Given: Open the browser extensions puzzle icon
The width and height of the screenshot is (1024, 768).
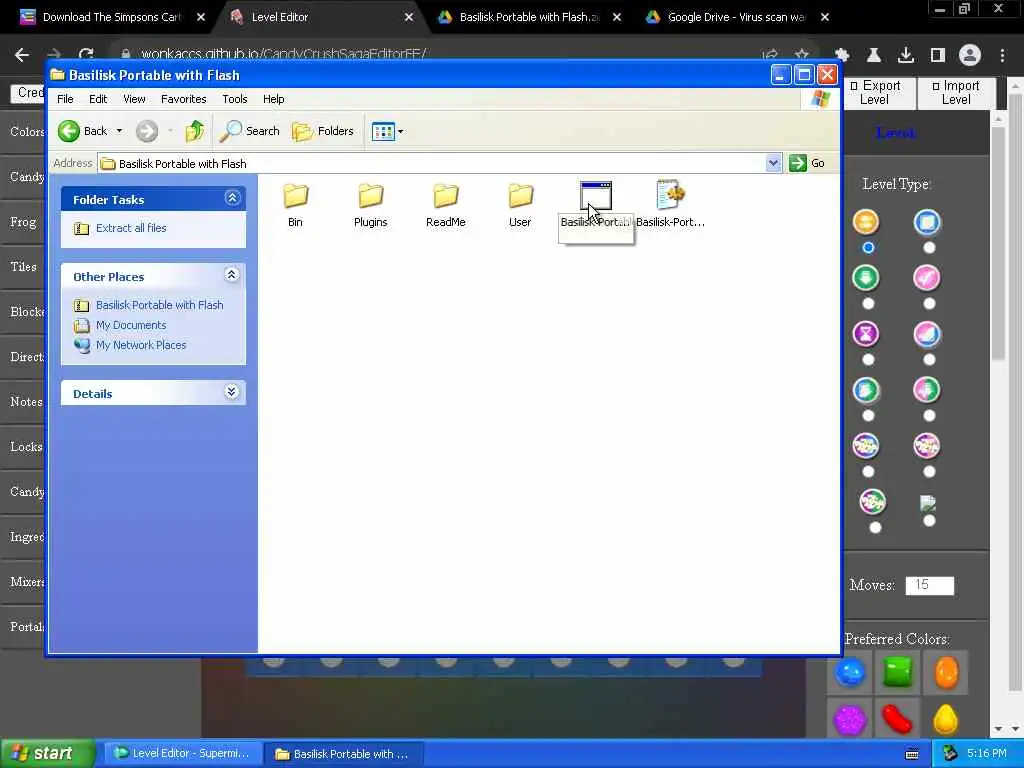Looking at the screenshot, I should [x=842, y=55].
